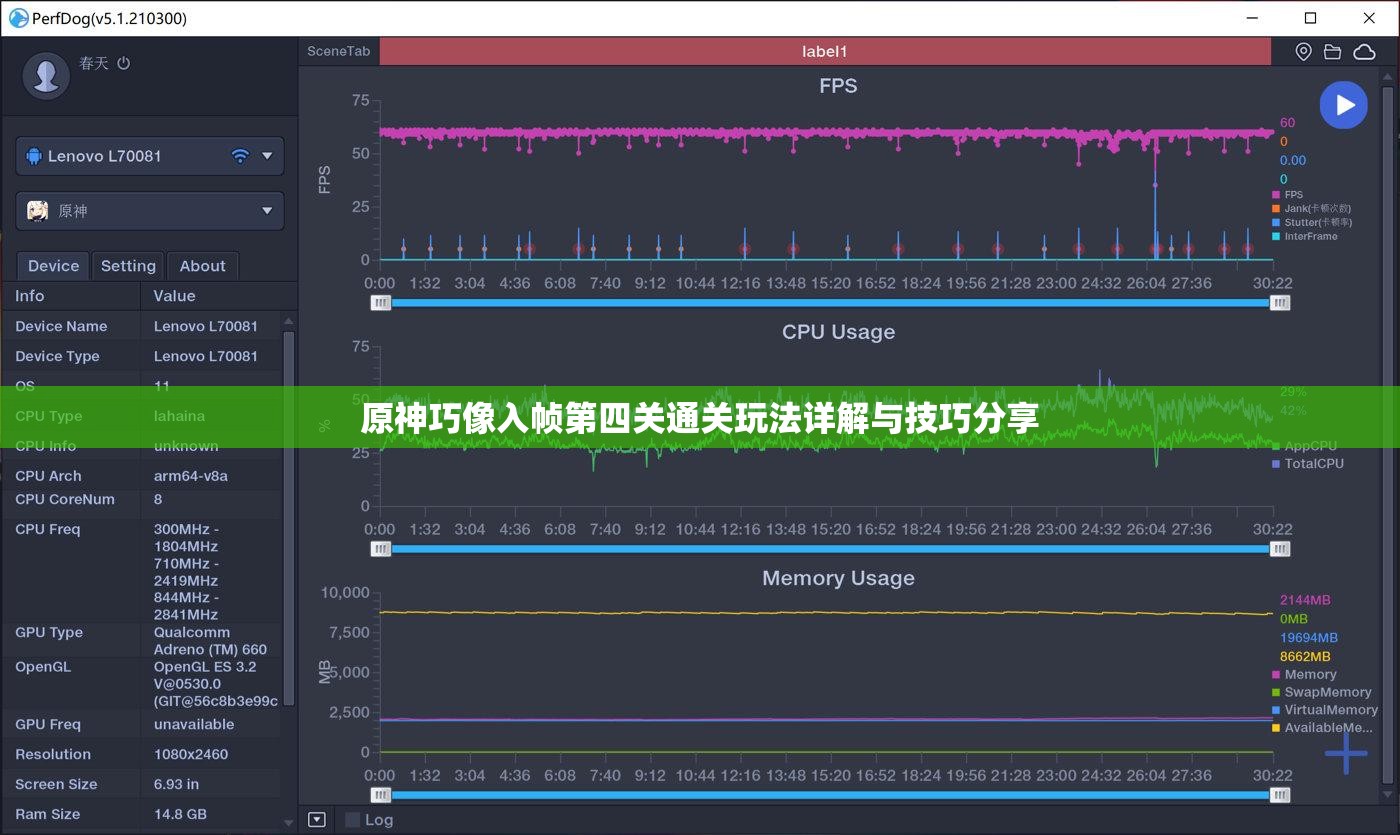
Task: Click CPU Usage chart left range handle
Action: [380, 549]
